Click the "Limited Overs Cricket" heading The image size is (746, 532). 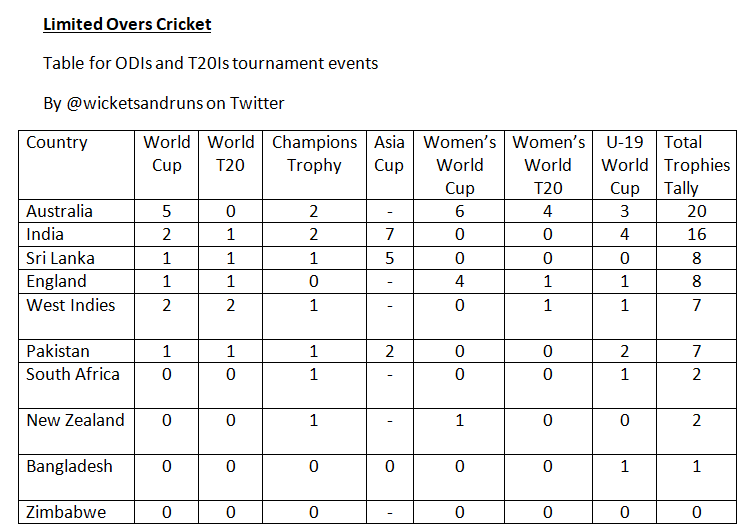[127, 24]
